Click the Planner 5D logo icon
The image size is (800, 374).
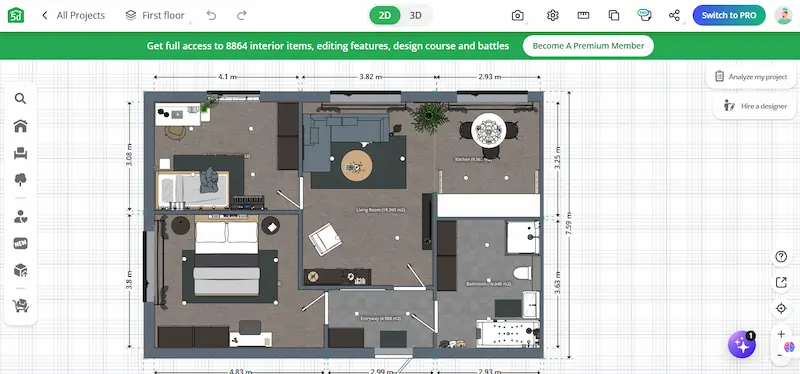click(16, 15)
